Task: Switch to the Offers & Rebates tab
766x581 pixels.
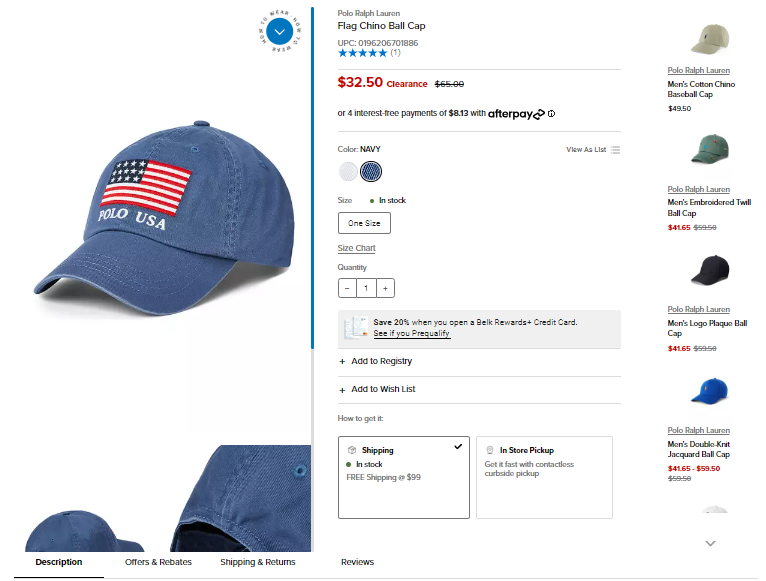Action: pos(158,562)
